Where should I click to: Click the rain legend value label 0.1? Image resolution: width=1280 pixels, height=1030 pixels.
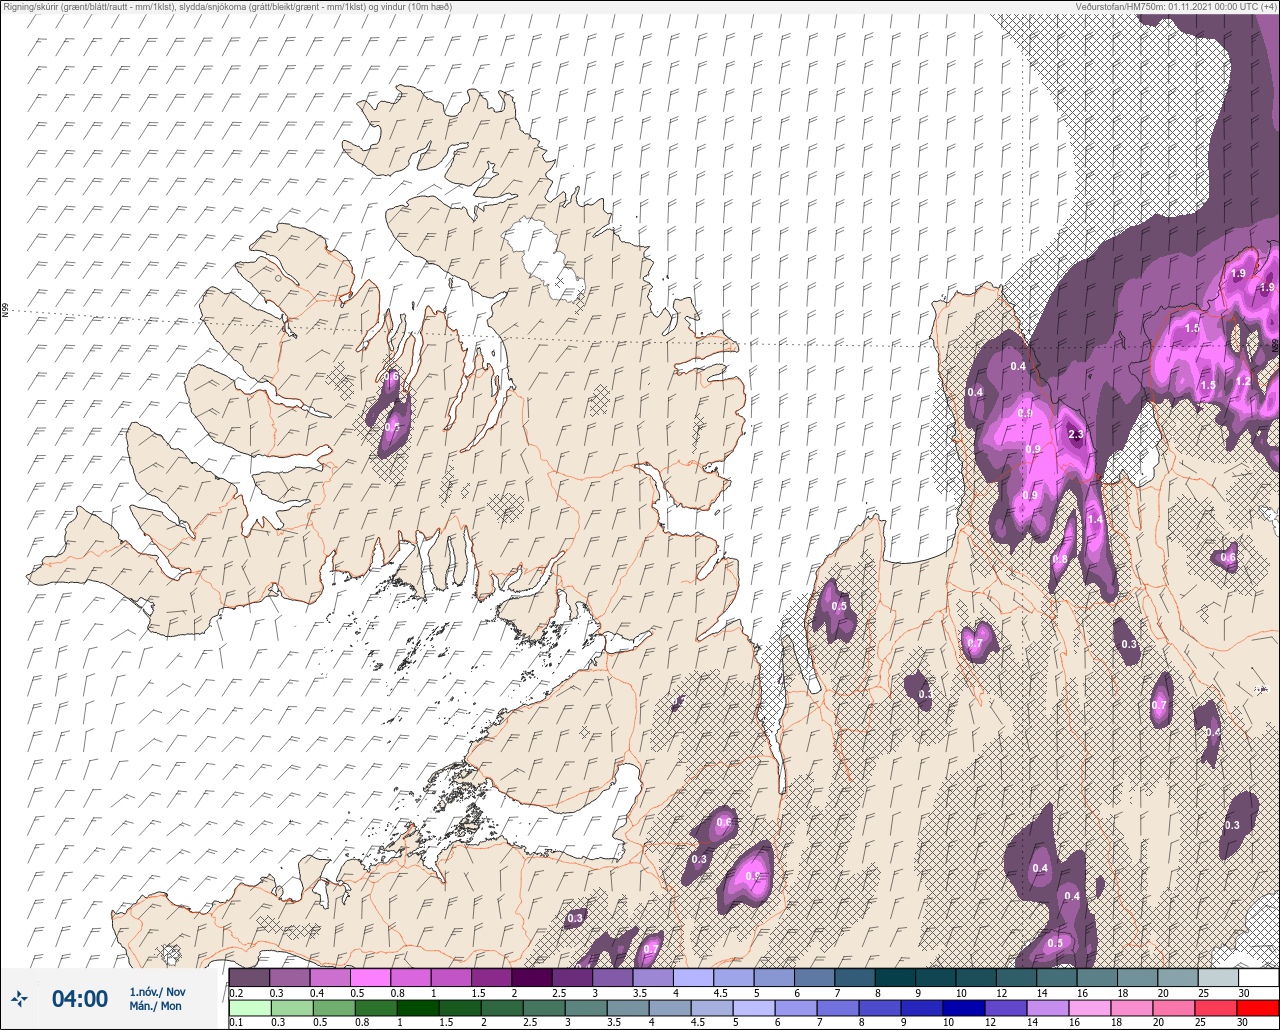point(236,1022)
